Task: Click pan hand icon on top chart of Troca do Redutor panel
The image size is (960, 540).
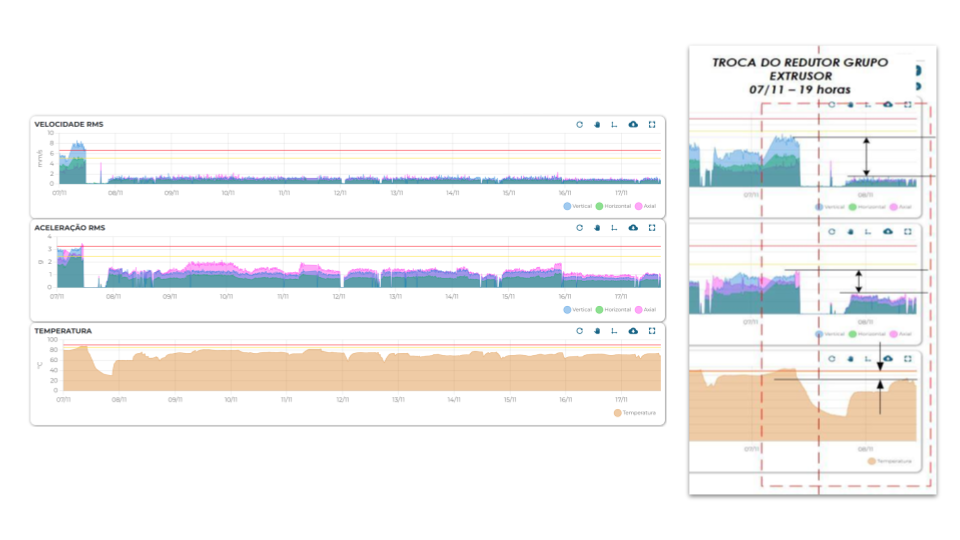Action: coord(850,105)
